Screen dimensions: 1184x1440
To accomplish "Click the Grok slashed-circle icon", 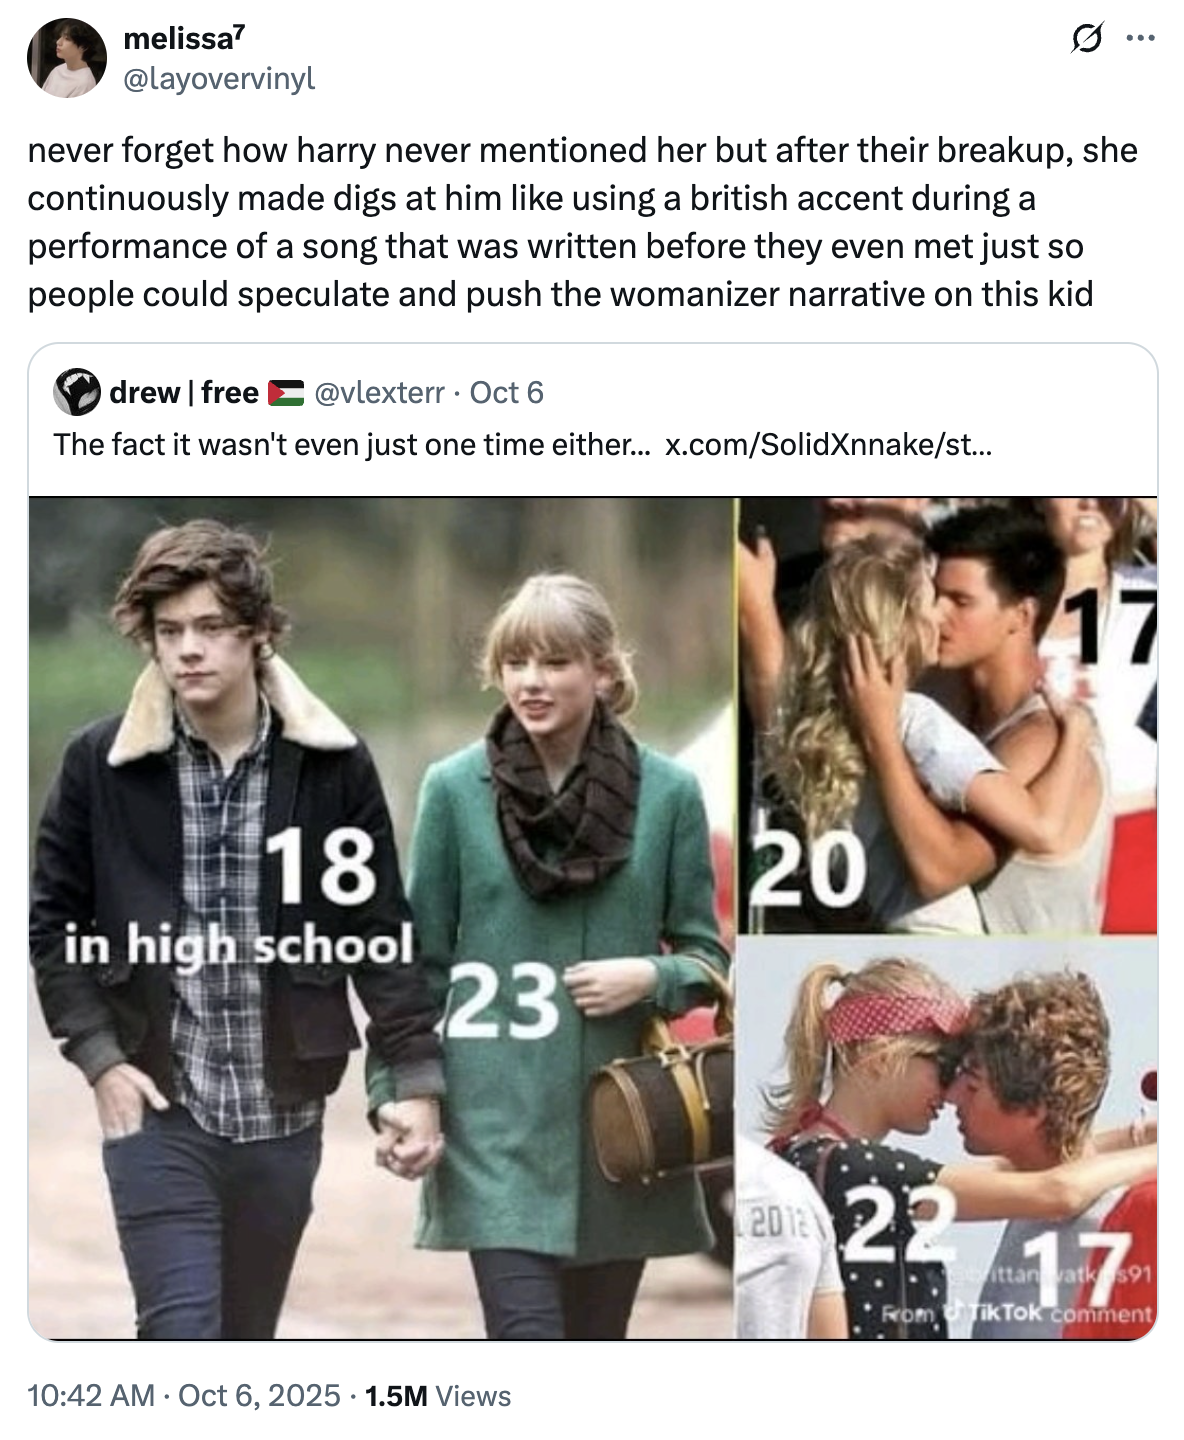I will coord(1086,39).
